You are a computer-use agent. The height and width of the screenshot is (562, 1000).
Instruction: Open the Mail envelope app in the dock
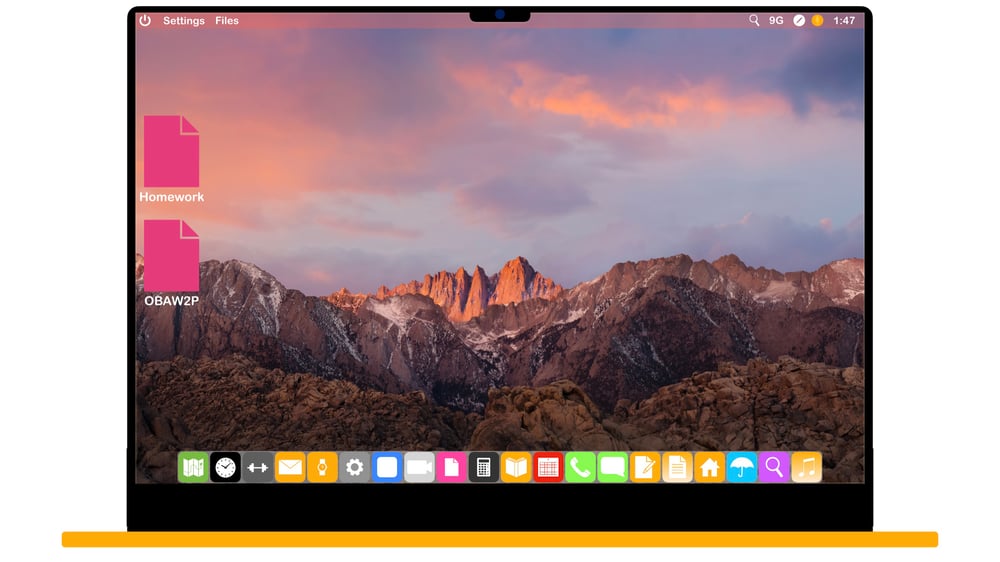290,468
